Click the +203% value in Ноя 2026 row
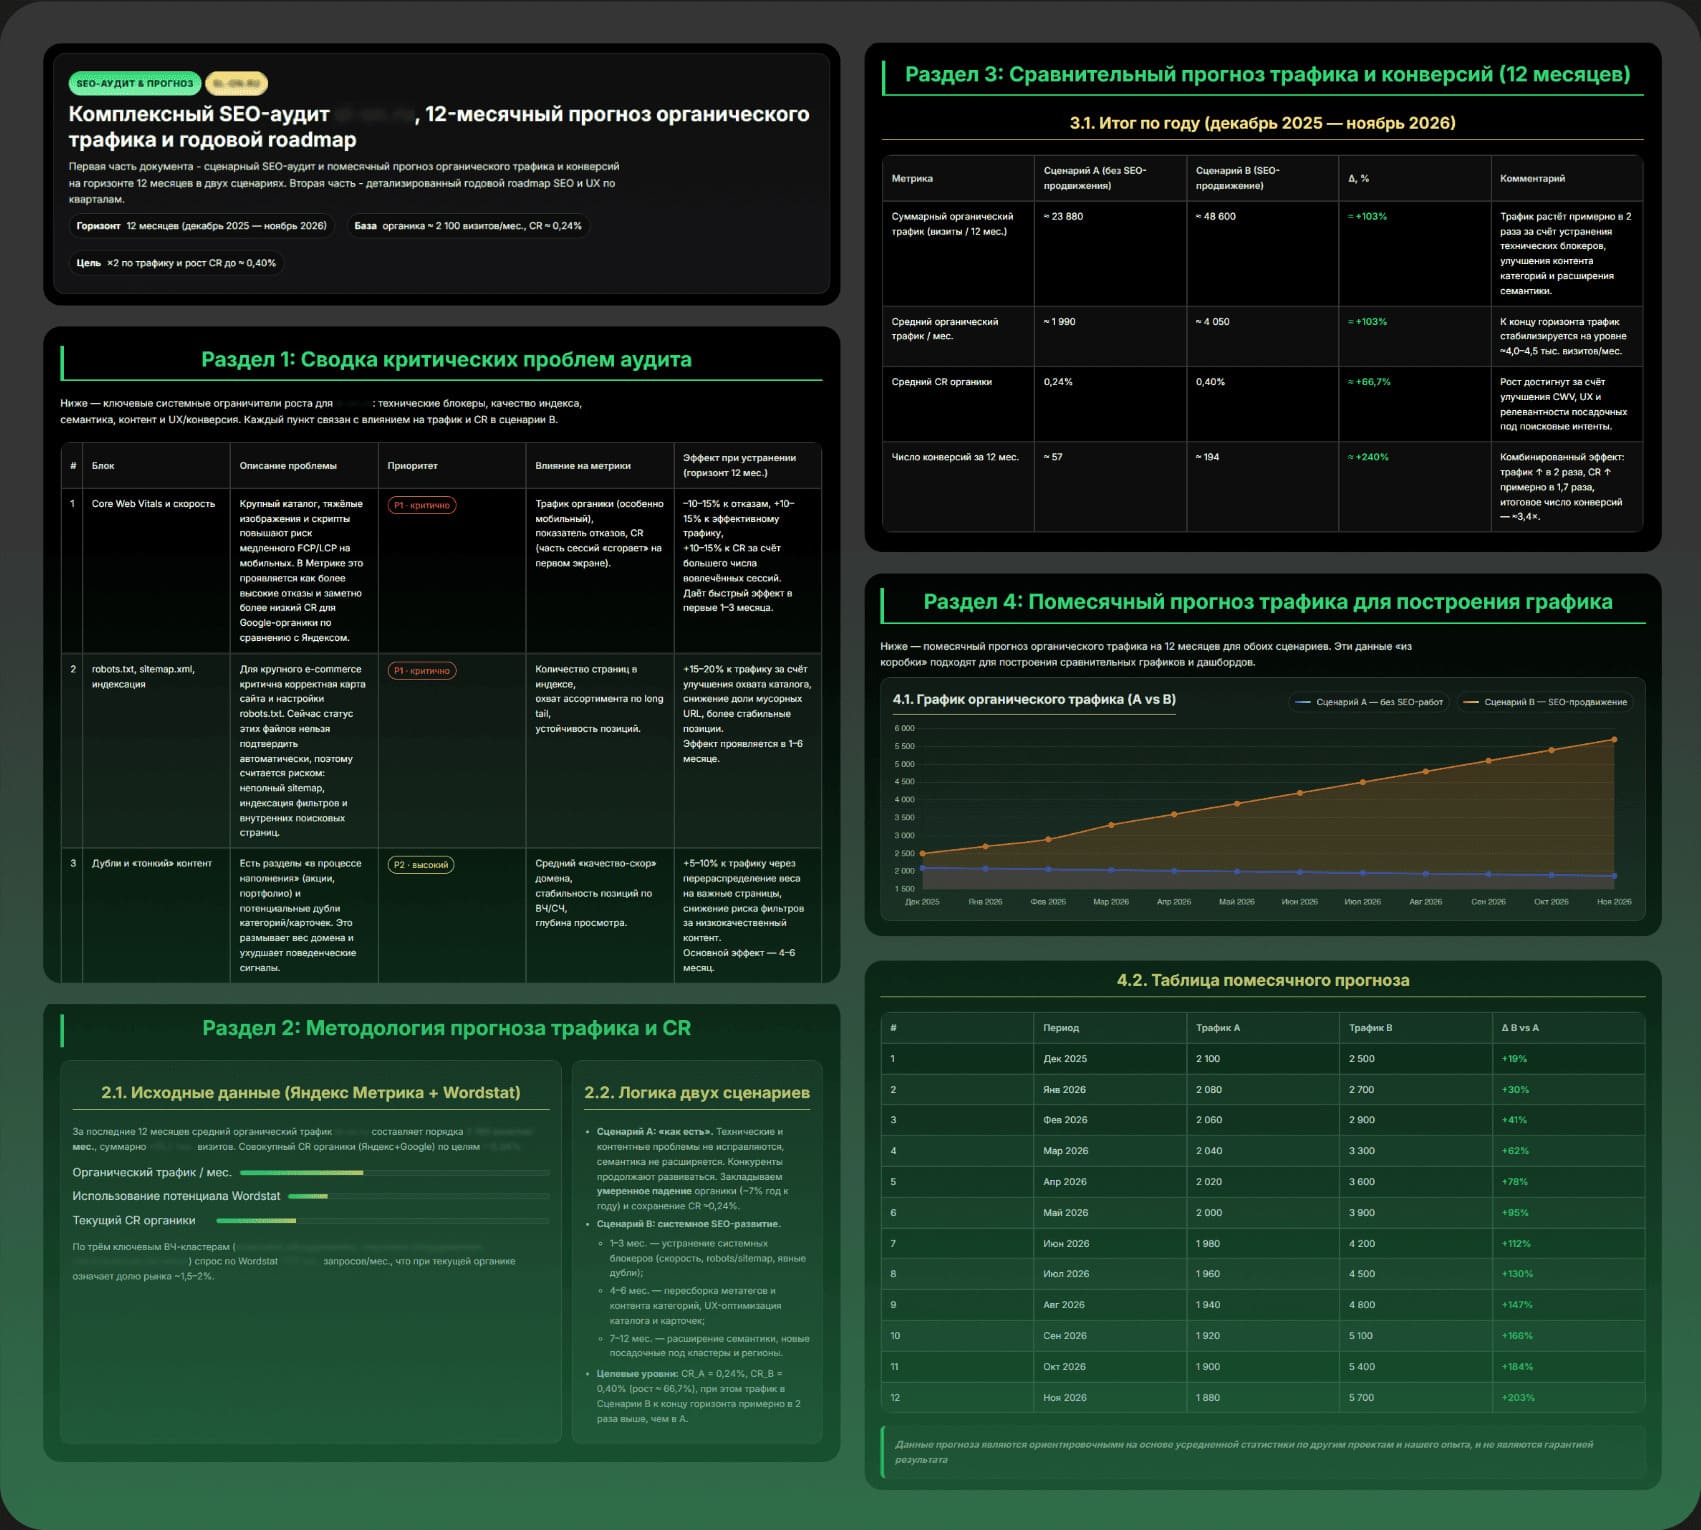The height and width of the screenshot is (1530, 1701). click(x=1517, y=1398)
